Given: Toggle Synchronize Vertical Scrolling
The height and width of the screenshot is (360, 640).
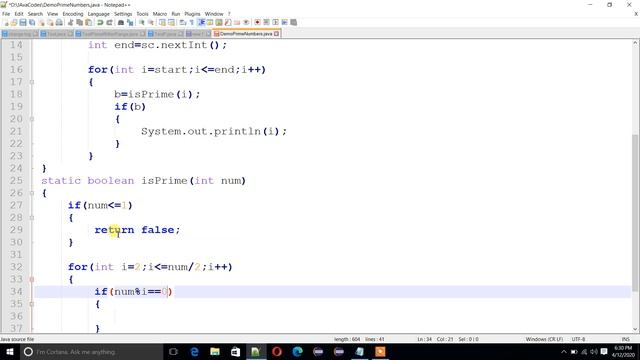Looking at the screenshot, I should (x=162, y=22).
